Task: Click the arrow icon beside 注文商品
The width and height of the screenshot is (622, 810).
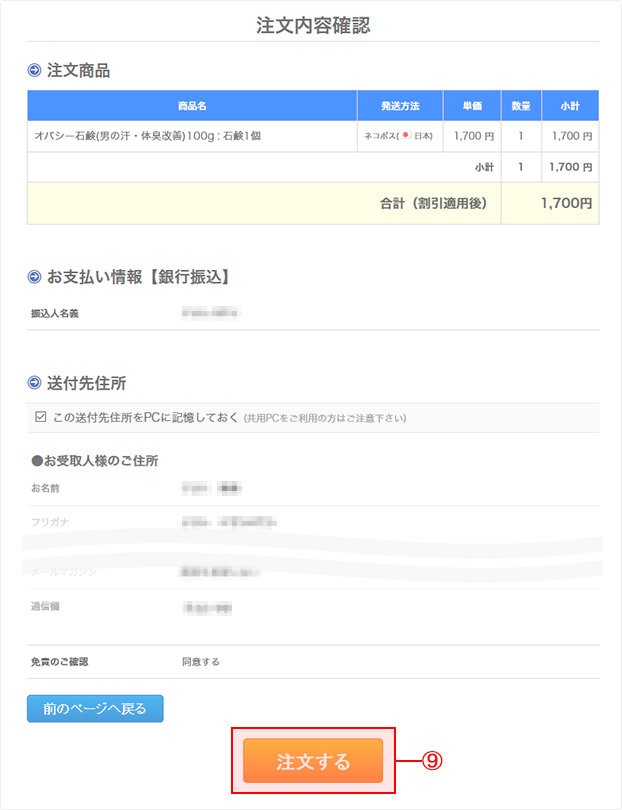Action: 35,71
